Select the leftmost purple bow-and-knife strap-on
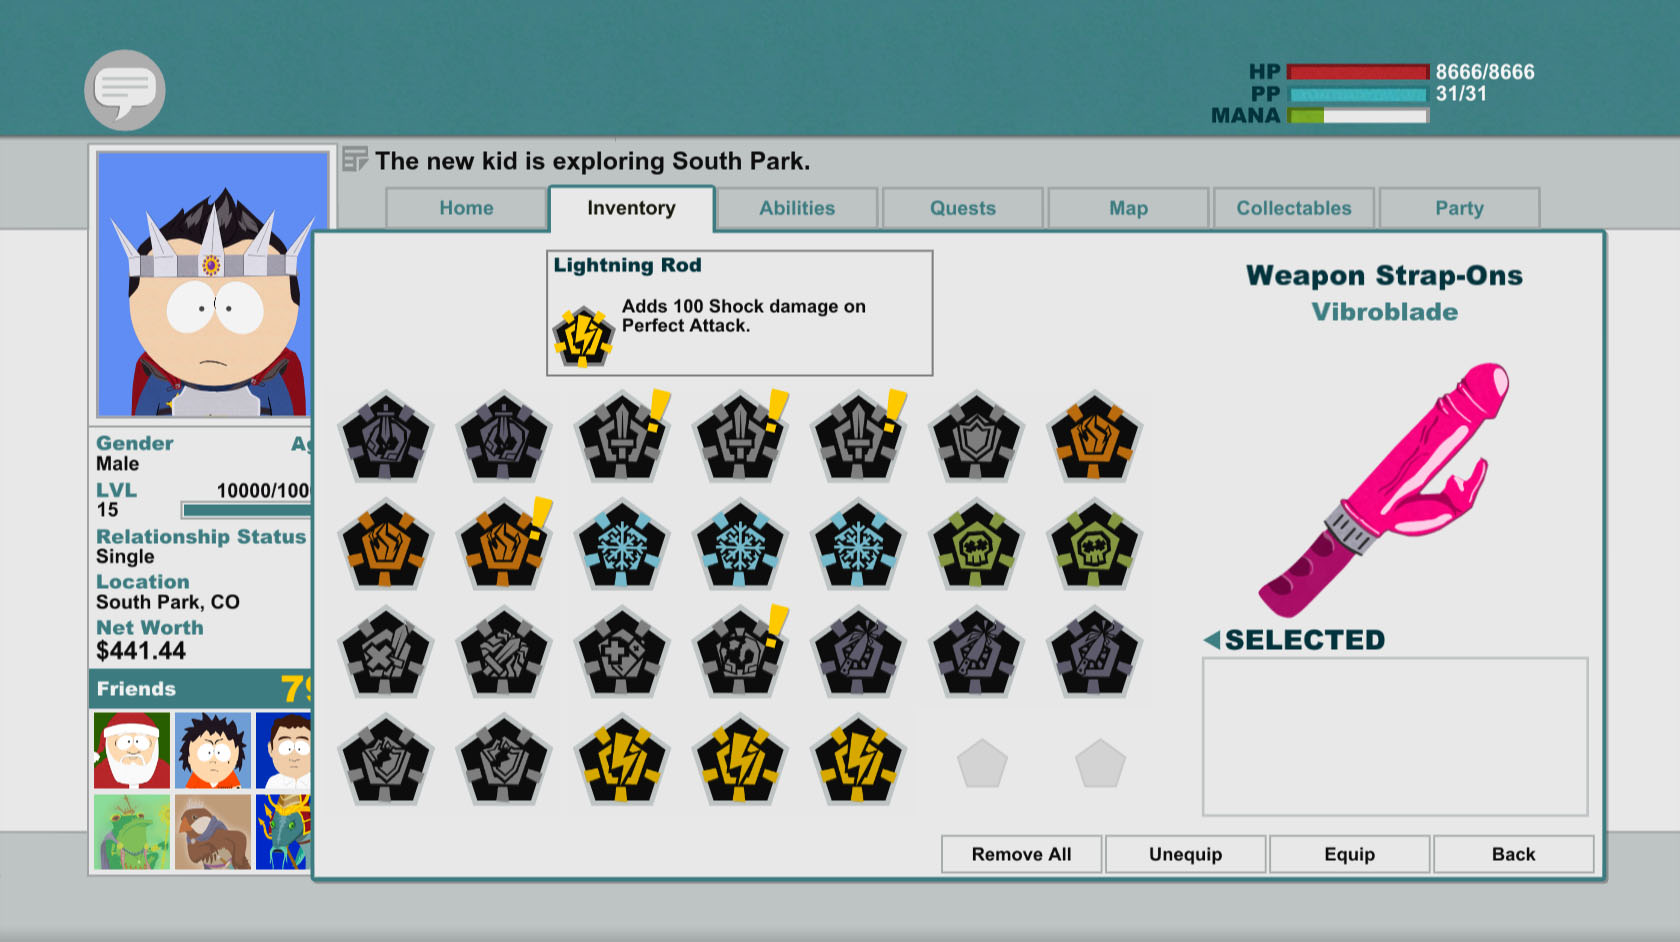 coord(858,653)
